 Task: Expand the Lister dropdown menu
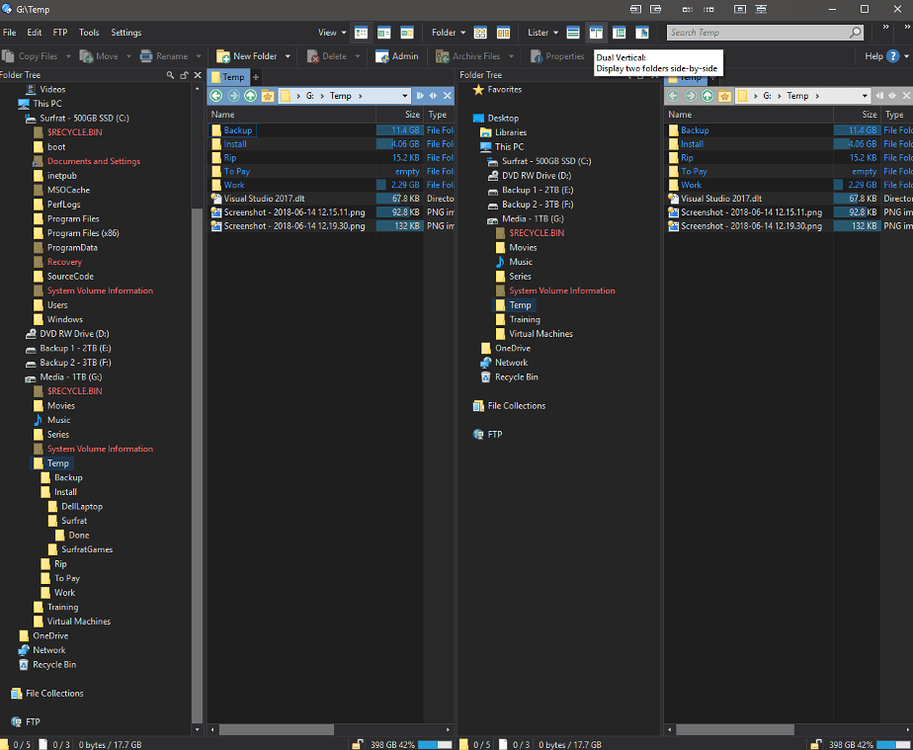(x=543, y=33)
